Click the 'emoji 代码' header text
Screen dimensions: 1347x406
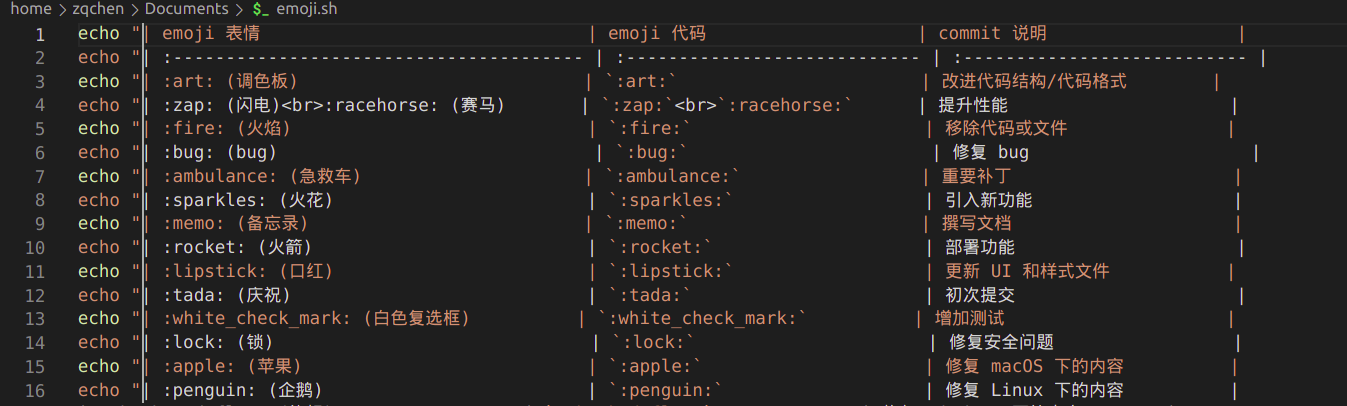657,34
